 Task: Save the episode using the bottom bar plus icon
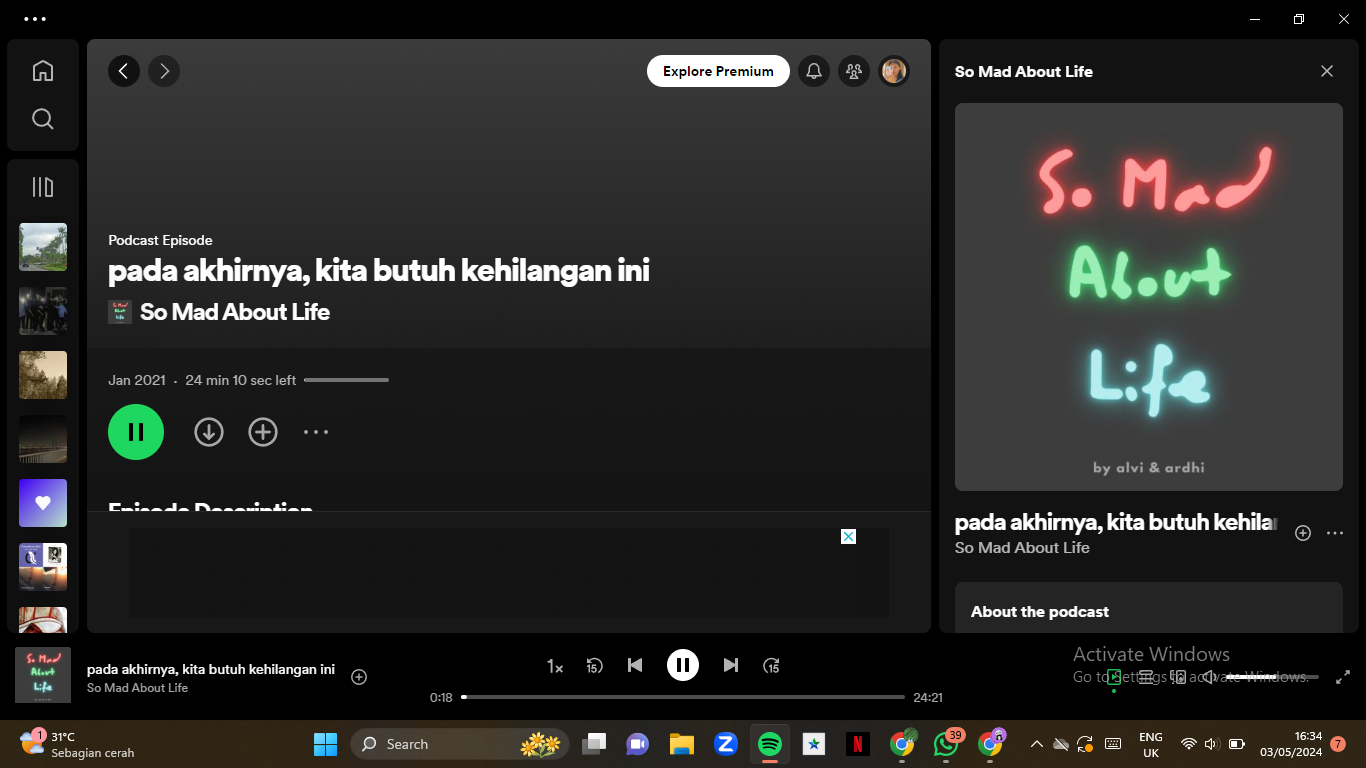[359, 677]
